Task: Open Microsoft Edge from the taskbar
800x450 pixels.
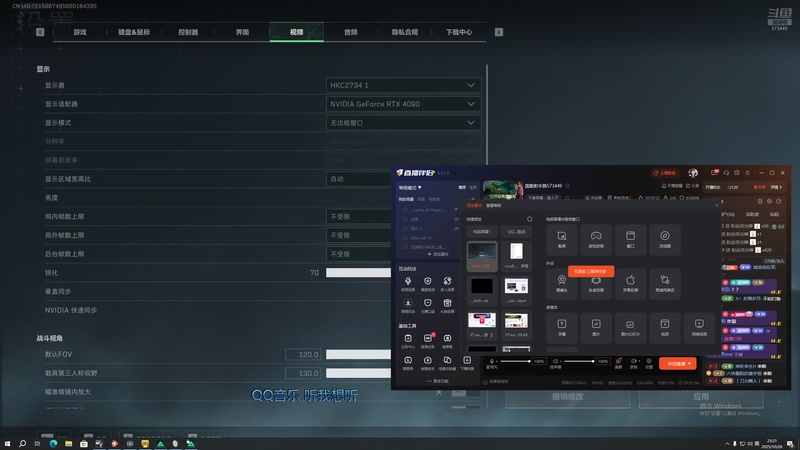Action: 53,444
